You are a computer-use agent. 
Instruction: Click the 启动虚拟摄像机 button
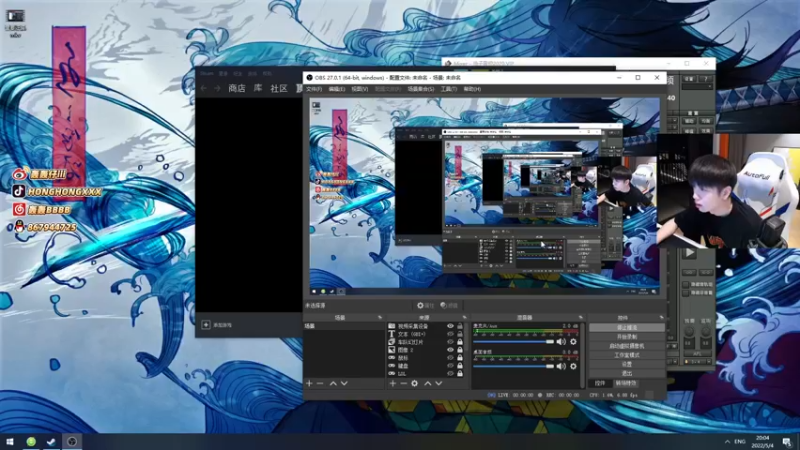coord(627,346)
